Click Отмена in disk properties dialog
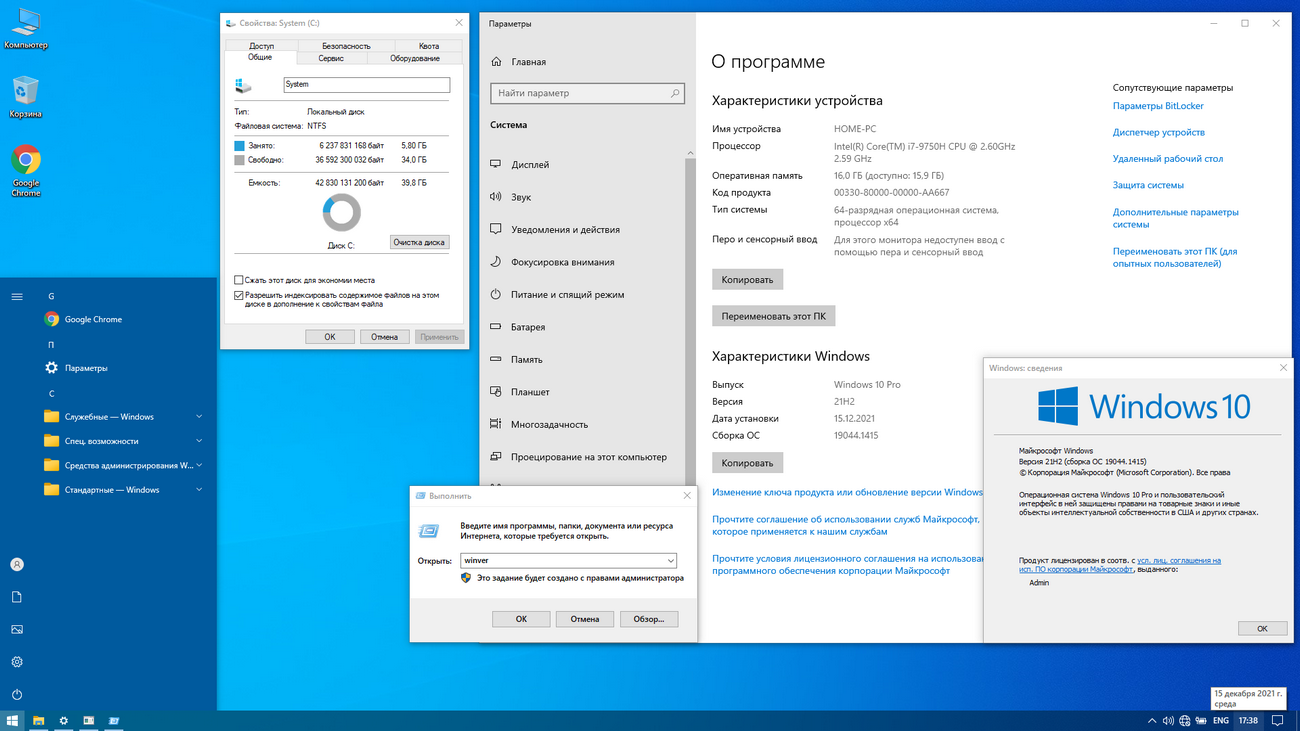This screenshot has width=1300, height=731. point(385,337)
